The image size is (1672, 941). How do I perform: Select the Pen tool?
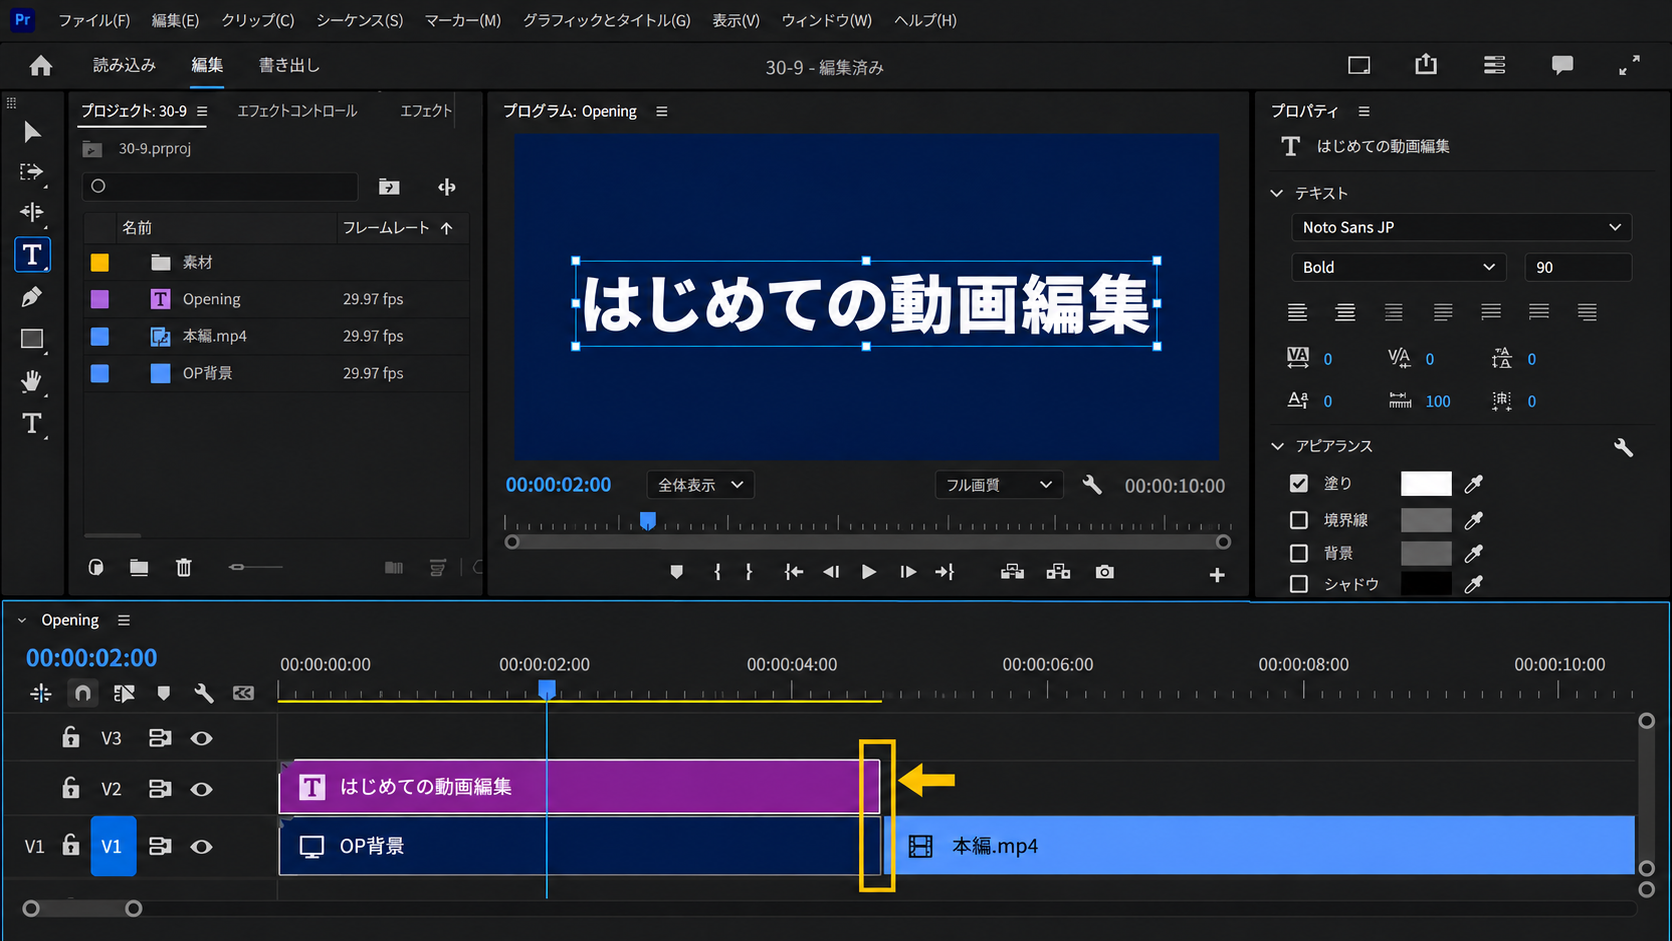(x=32, y=297)
